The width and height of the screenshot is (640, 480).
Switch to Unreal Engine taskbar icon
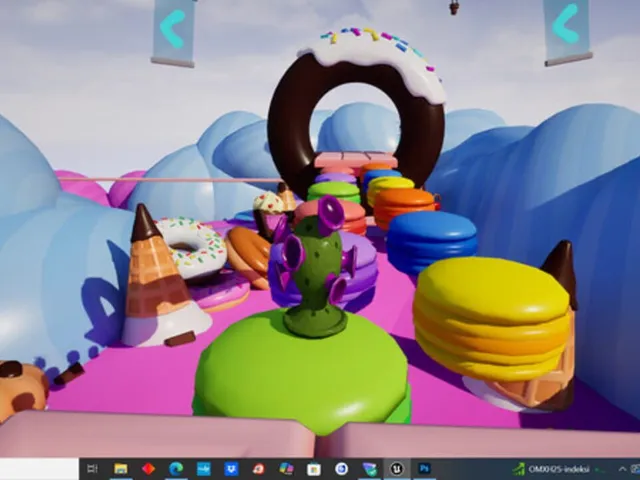397,469
